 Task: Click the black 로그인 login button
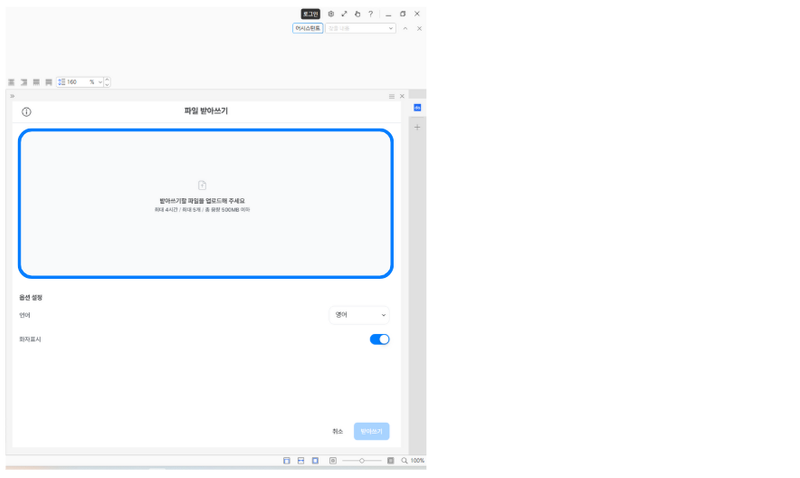(310, 14)
